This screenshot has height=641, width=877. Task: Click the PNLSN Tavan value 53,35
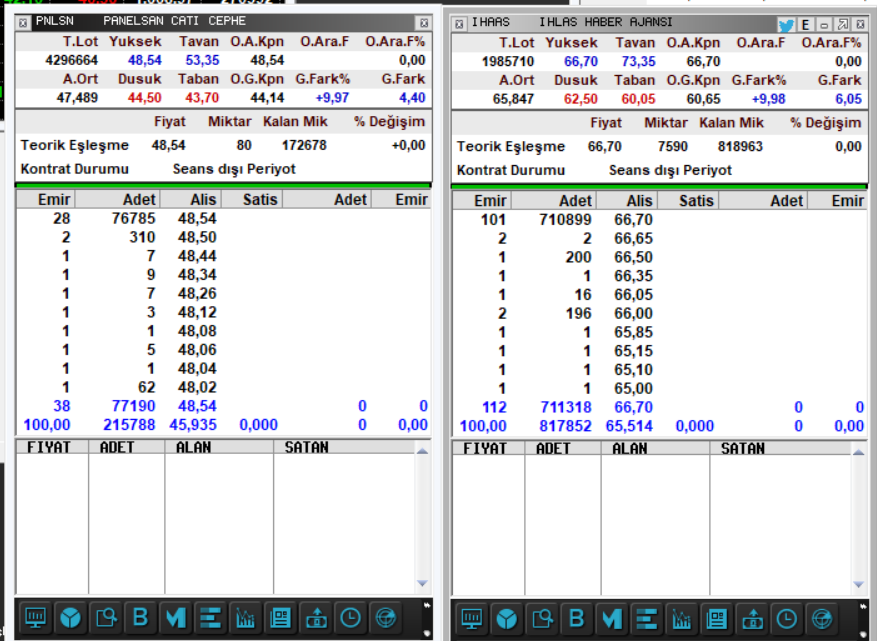pos(202,60)
